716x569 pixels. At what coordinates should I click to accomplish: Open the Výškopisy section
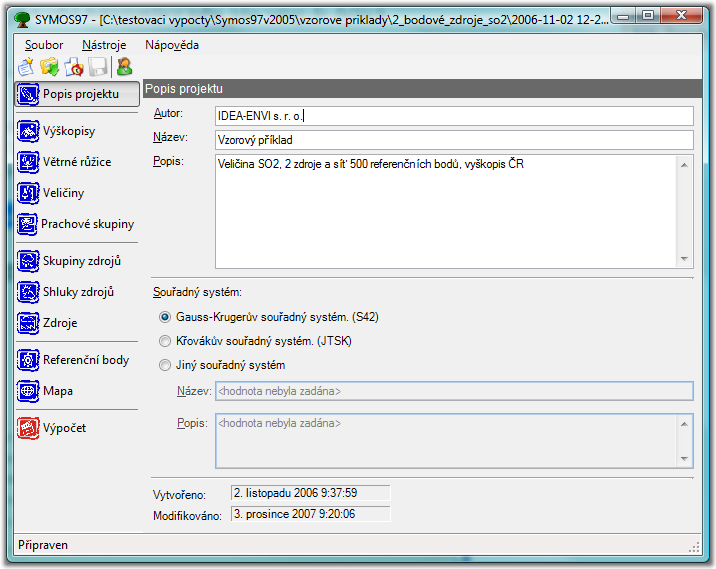57,132
